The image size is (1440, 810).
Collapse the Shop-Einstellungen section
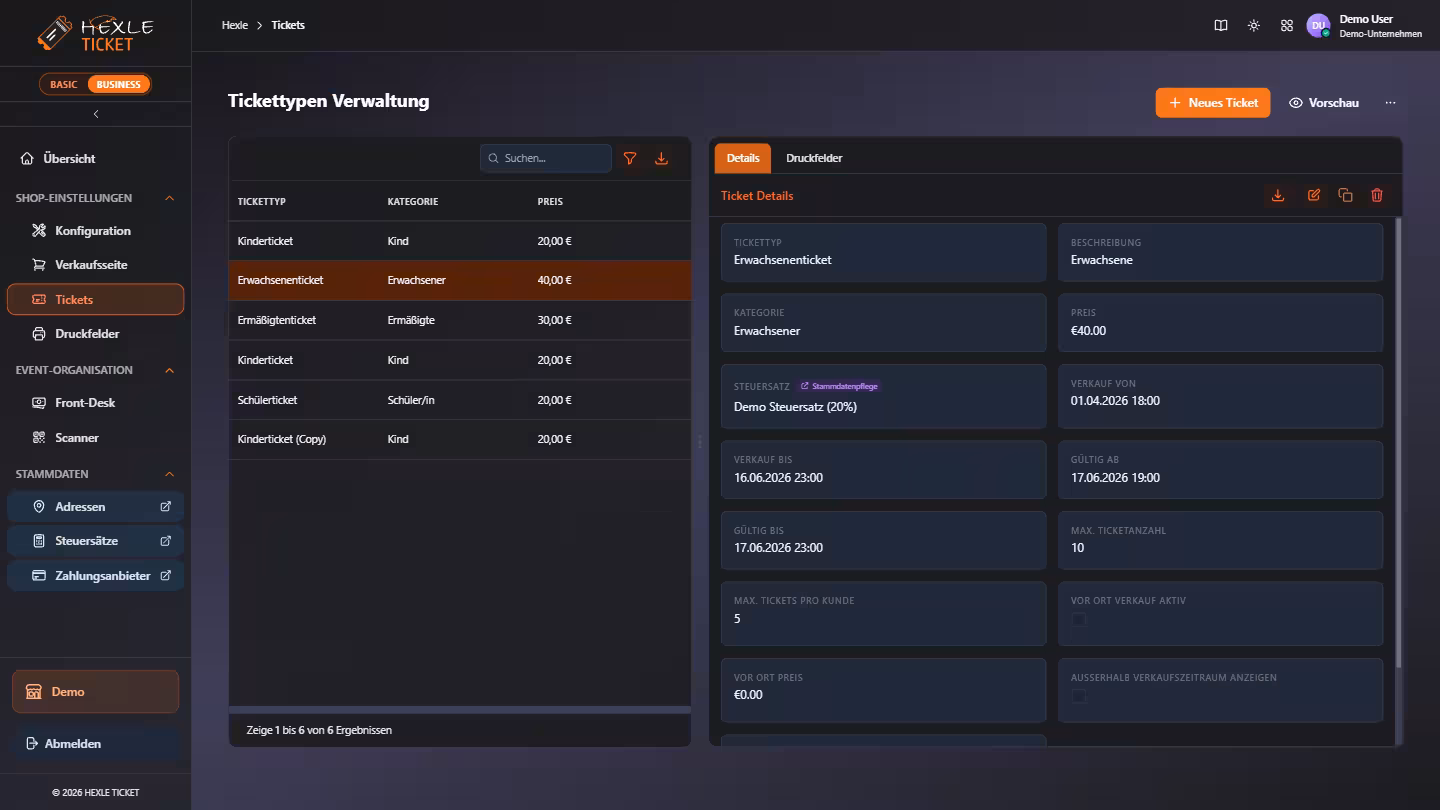coord(169,198)
